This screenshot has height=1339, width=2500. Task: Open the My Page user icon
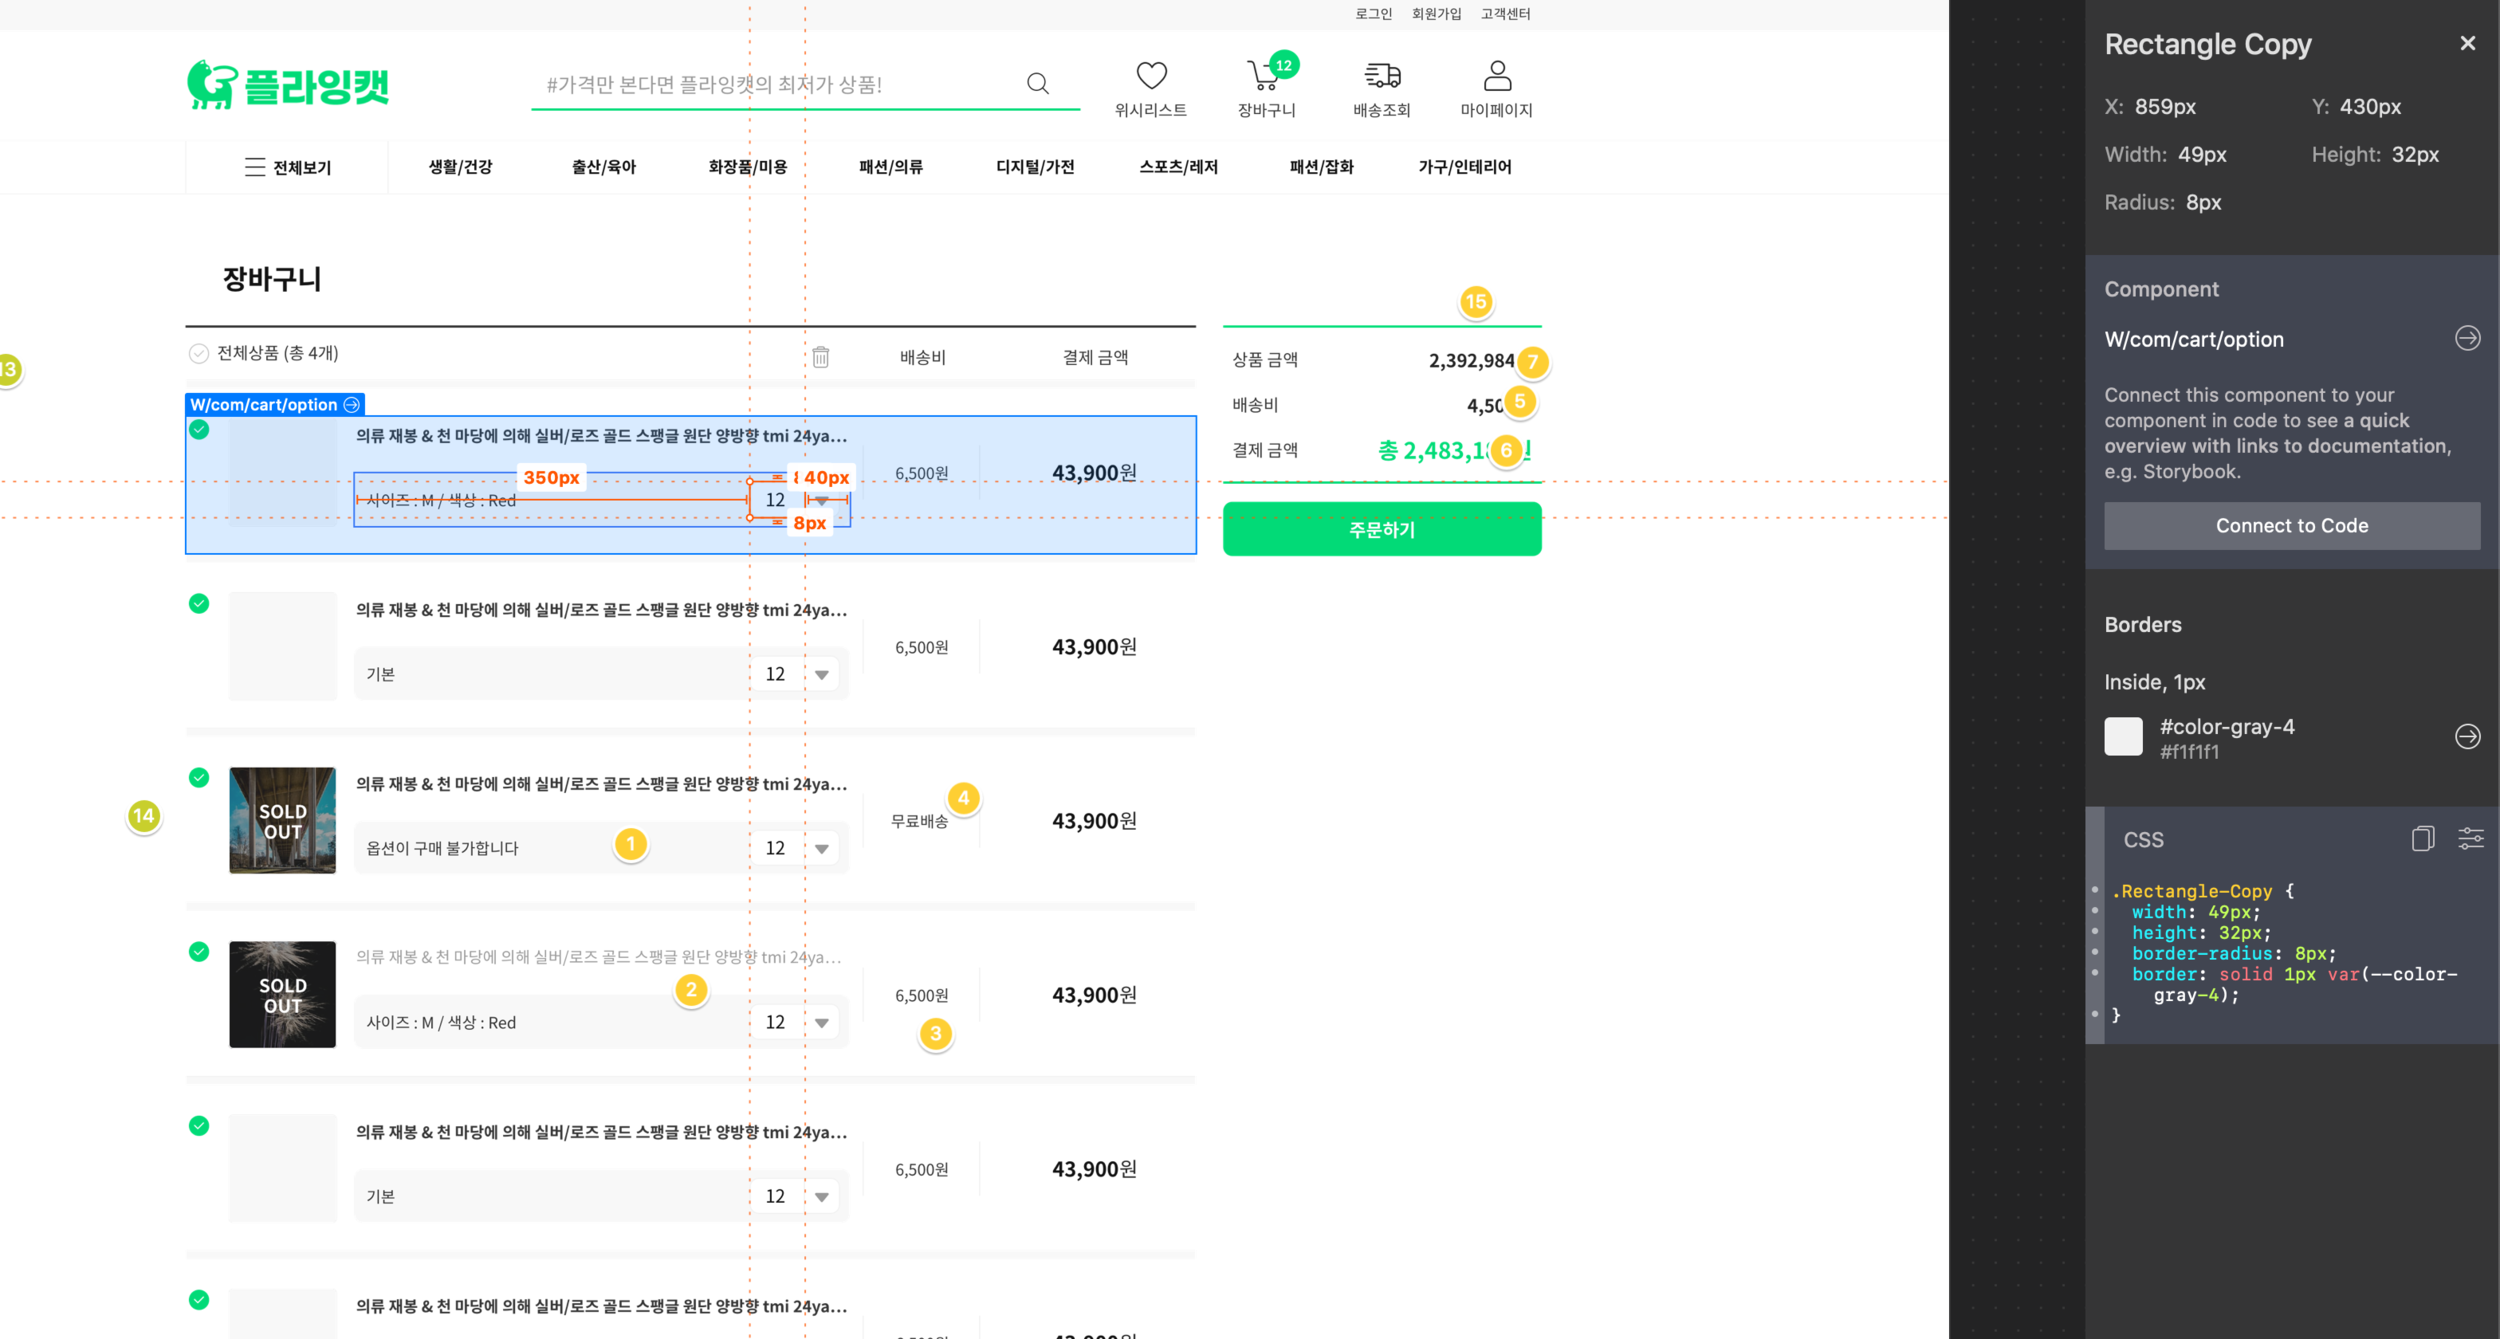pos(1496,76)
